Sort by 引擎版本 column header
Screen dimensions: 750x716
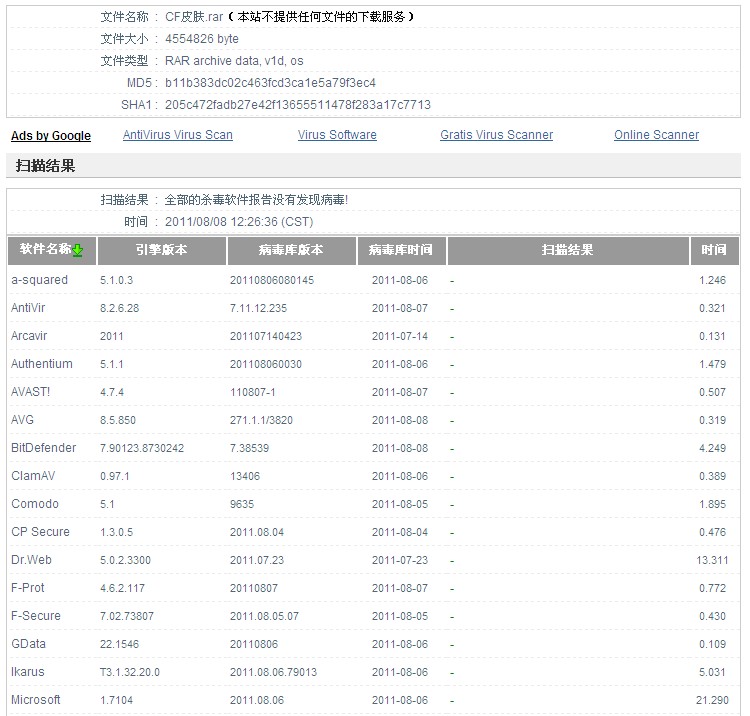coord(162,250)
